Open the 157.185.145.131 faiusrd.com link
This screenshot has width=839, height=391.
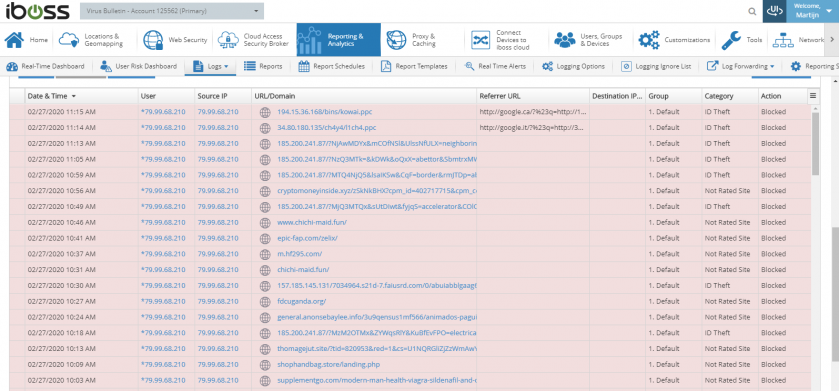tap(377, 285)
